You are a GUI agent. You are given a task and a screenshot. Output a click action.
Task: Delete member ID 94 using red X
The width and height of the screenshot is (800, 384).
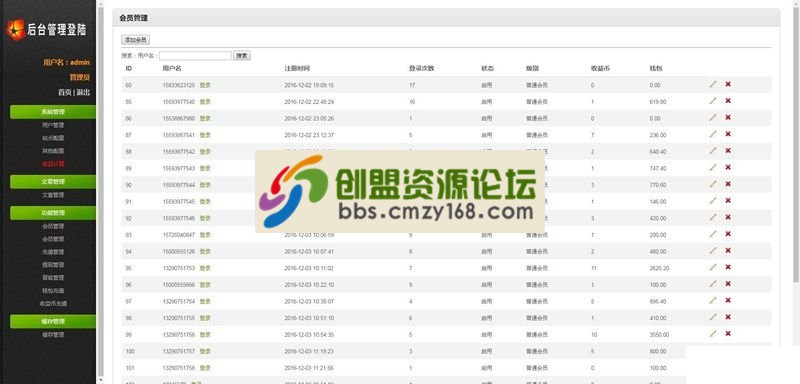728,250
